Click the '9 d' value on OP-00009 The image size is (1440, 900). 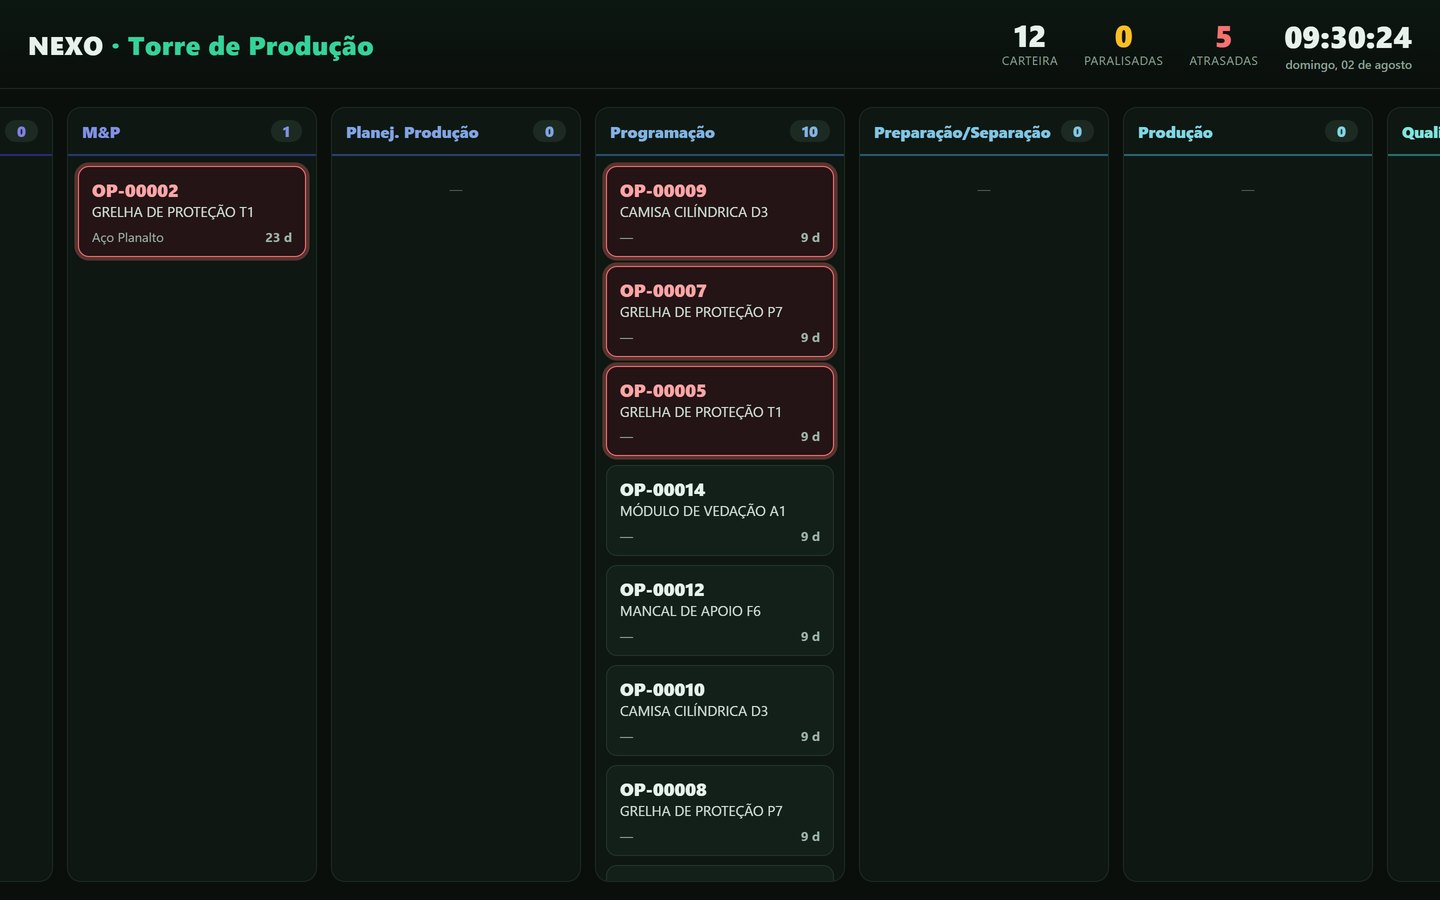(x=810, y=238)
